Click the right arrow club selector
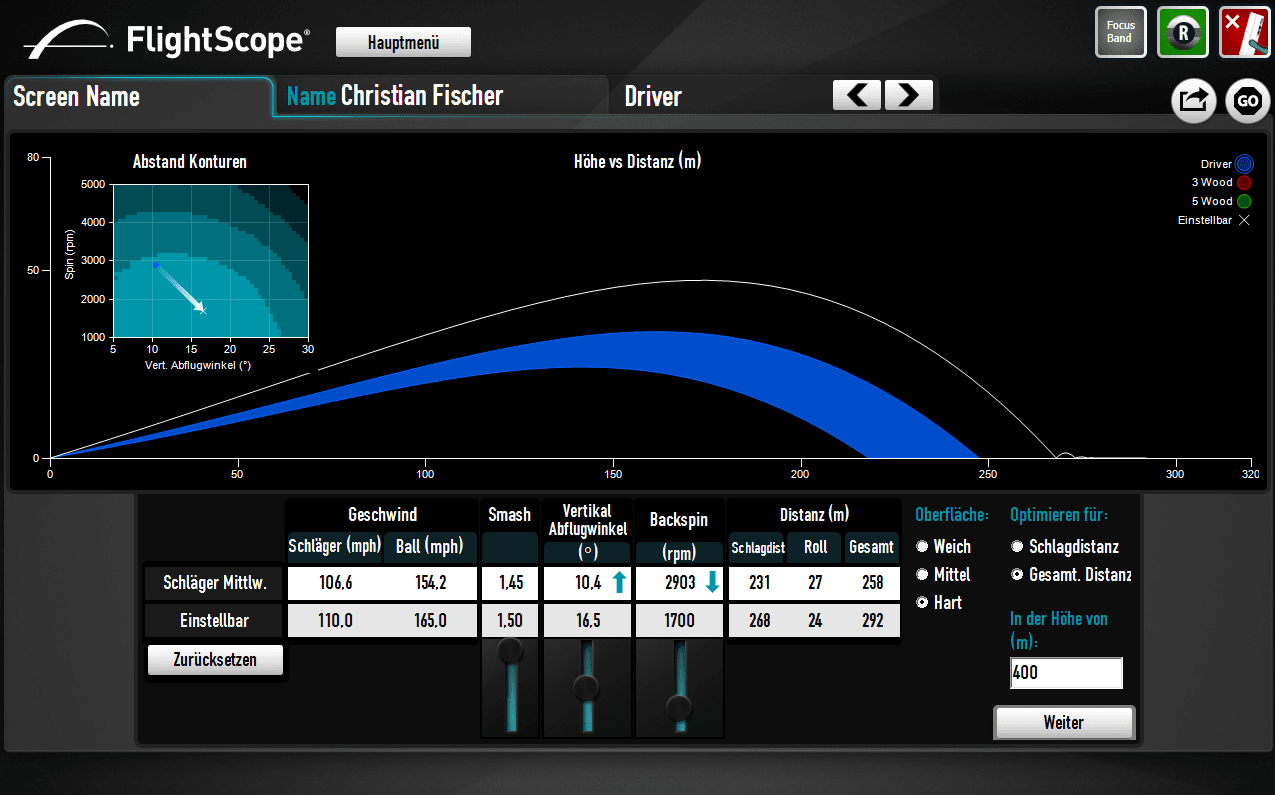 pos(908,95)
